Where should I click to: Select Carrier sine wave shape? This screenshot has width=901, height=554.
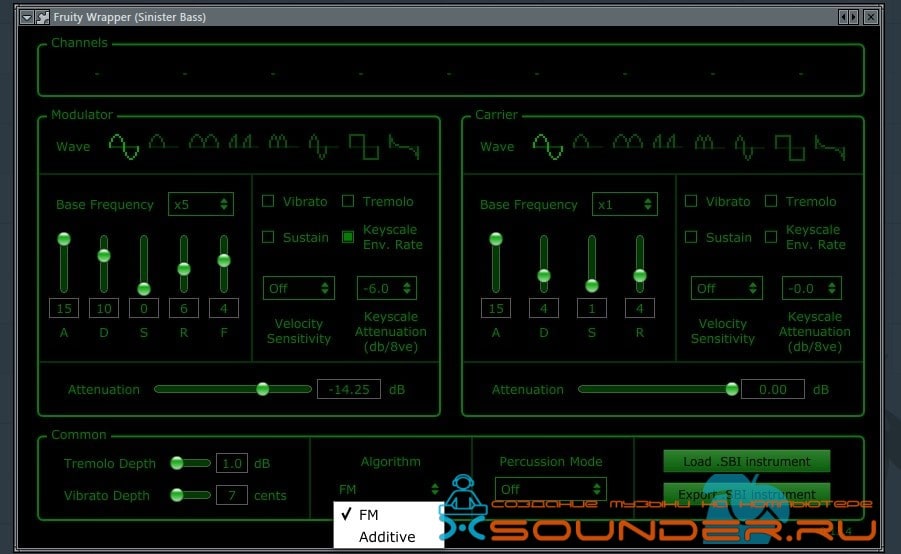tap(548, 147)
